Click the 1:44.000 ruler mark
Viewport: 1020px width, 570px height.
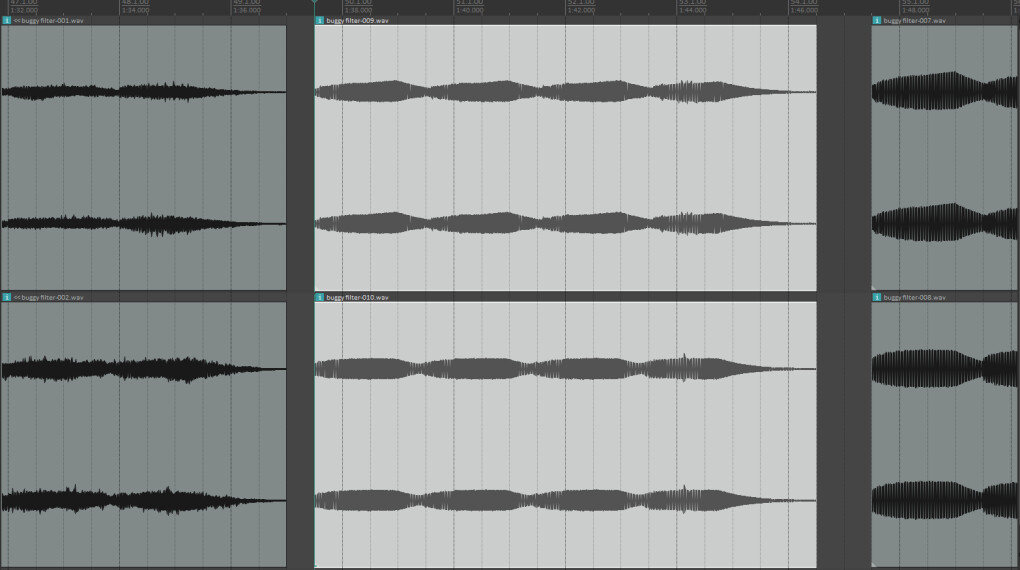[692, 10]
